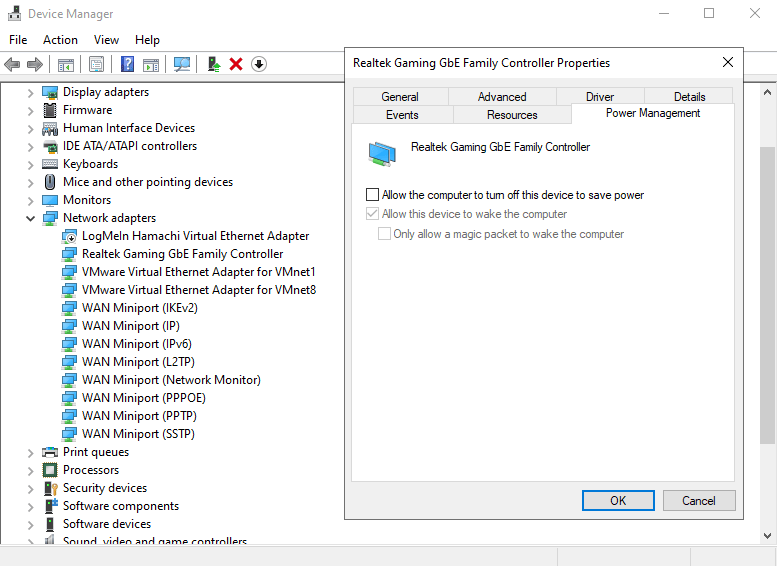Select Realtek Gaming GbE Family Controller in tree

182,254
